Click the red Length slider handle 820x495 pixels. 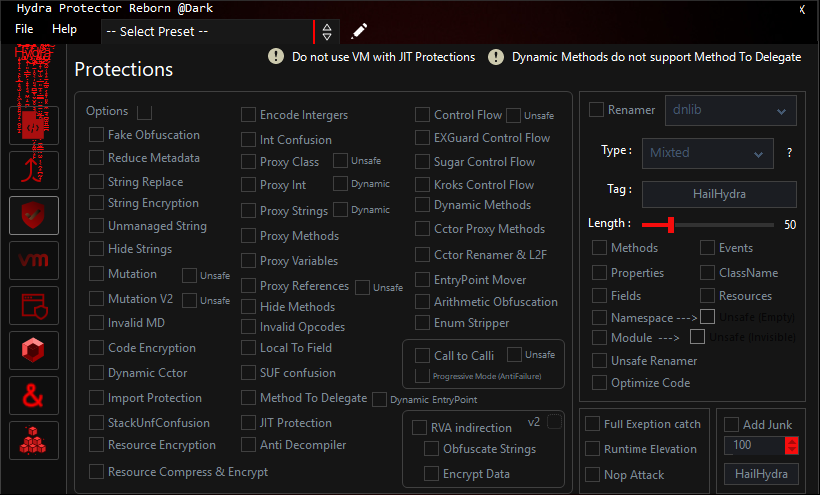click(670, 224)
